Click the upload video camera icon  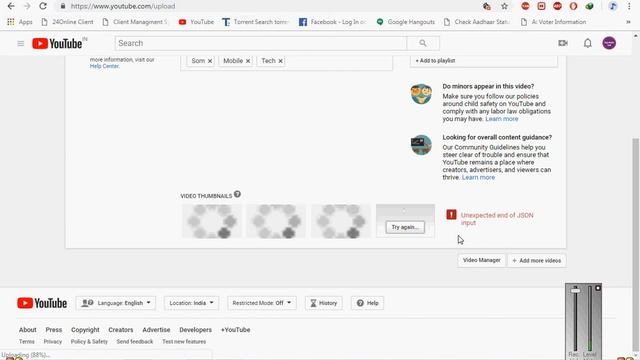coord(563,43)
